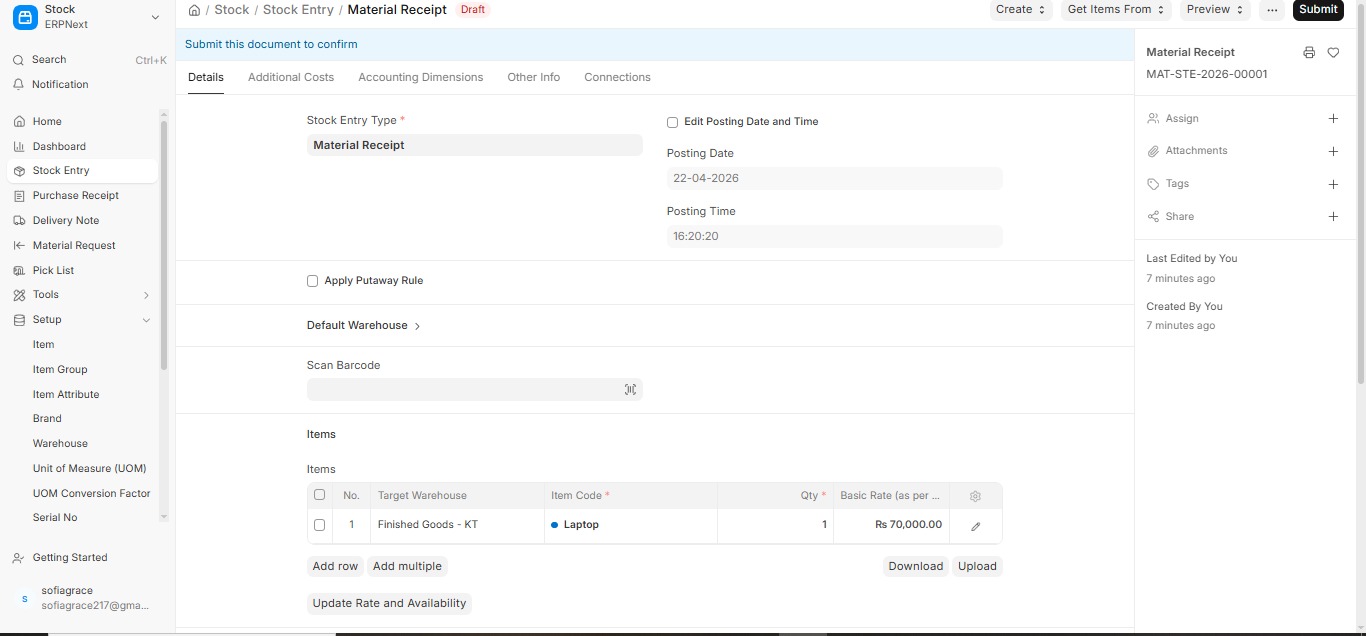Click the heart like icon
Image resolution: width=1366 pixels, height=636 pixels.
tap(1333, 52)
